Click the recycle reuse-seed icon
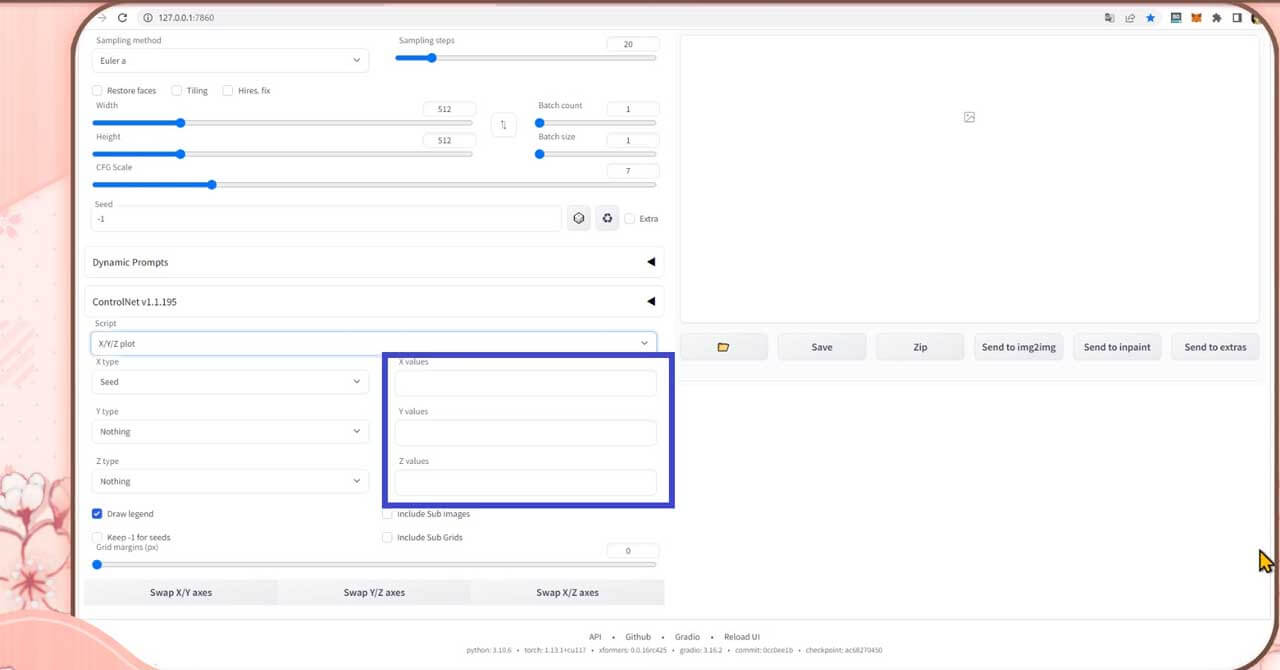The width and height of the screenshot is (1280, 670). [607, 218]
